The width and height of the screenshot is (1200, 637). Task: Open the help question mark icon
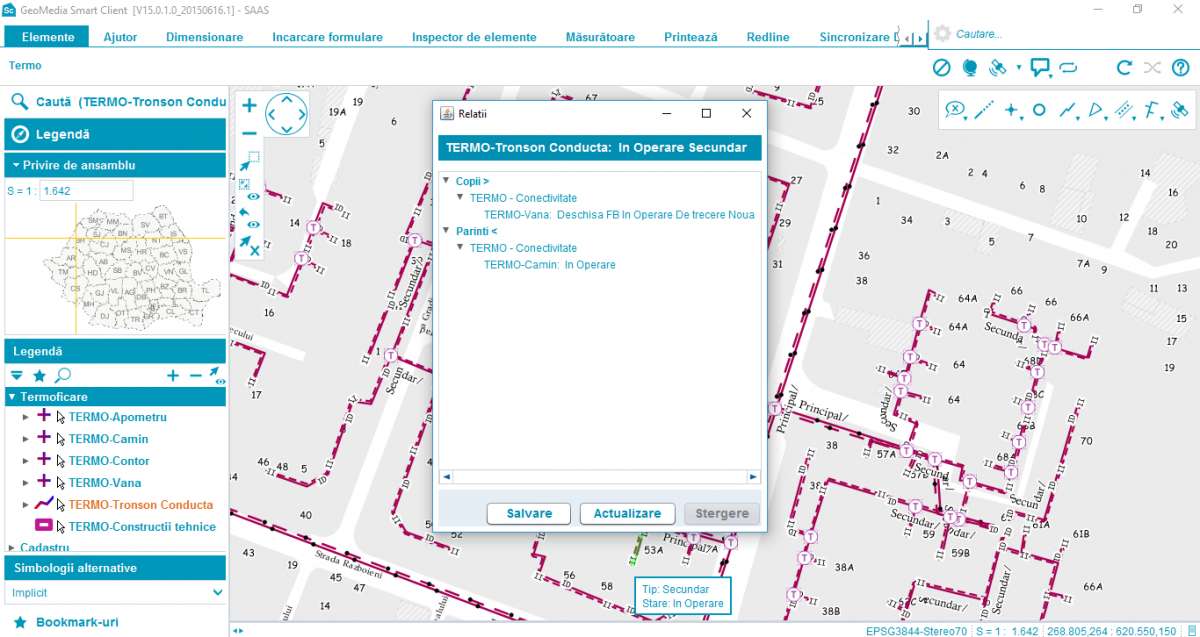[1180, 68]
